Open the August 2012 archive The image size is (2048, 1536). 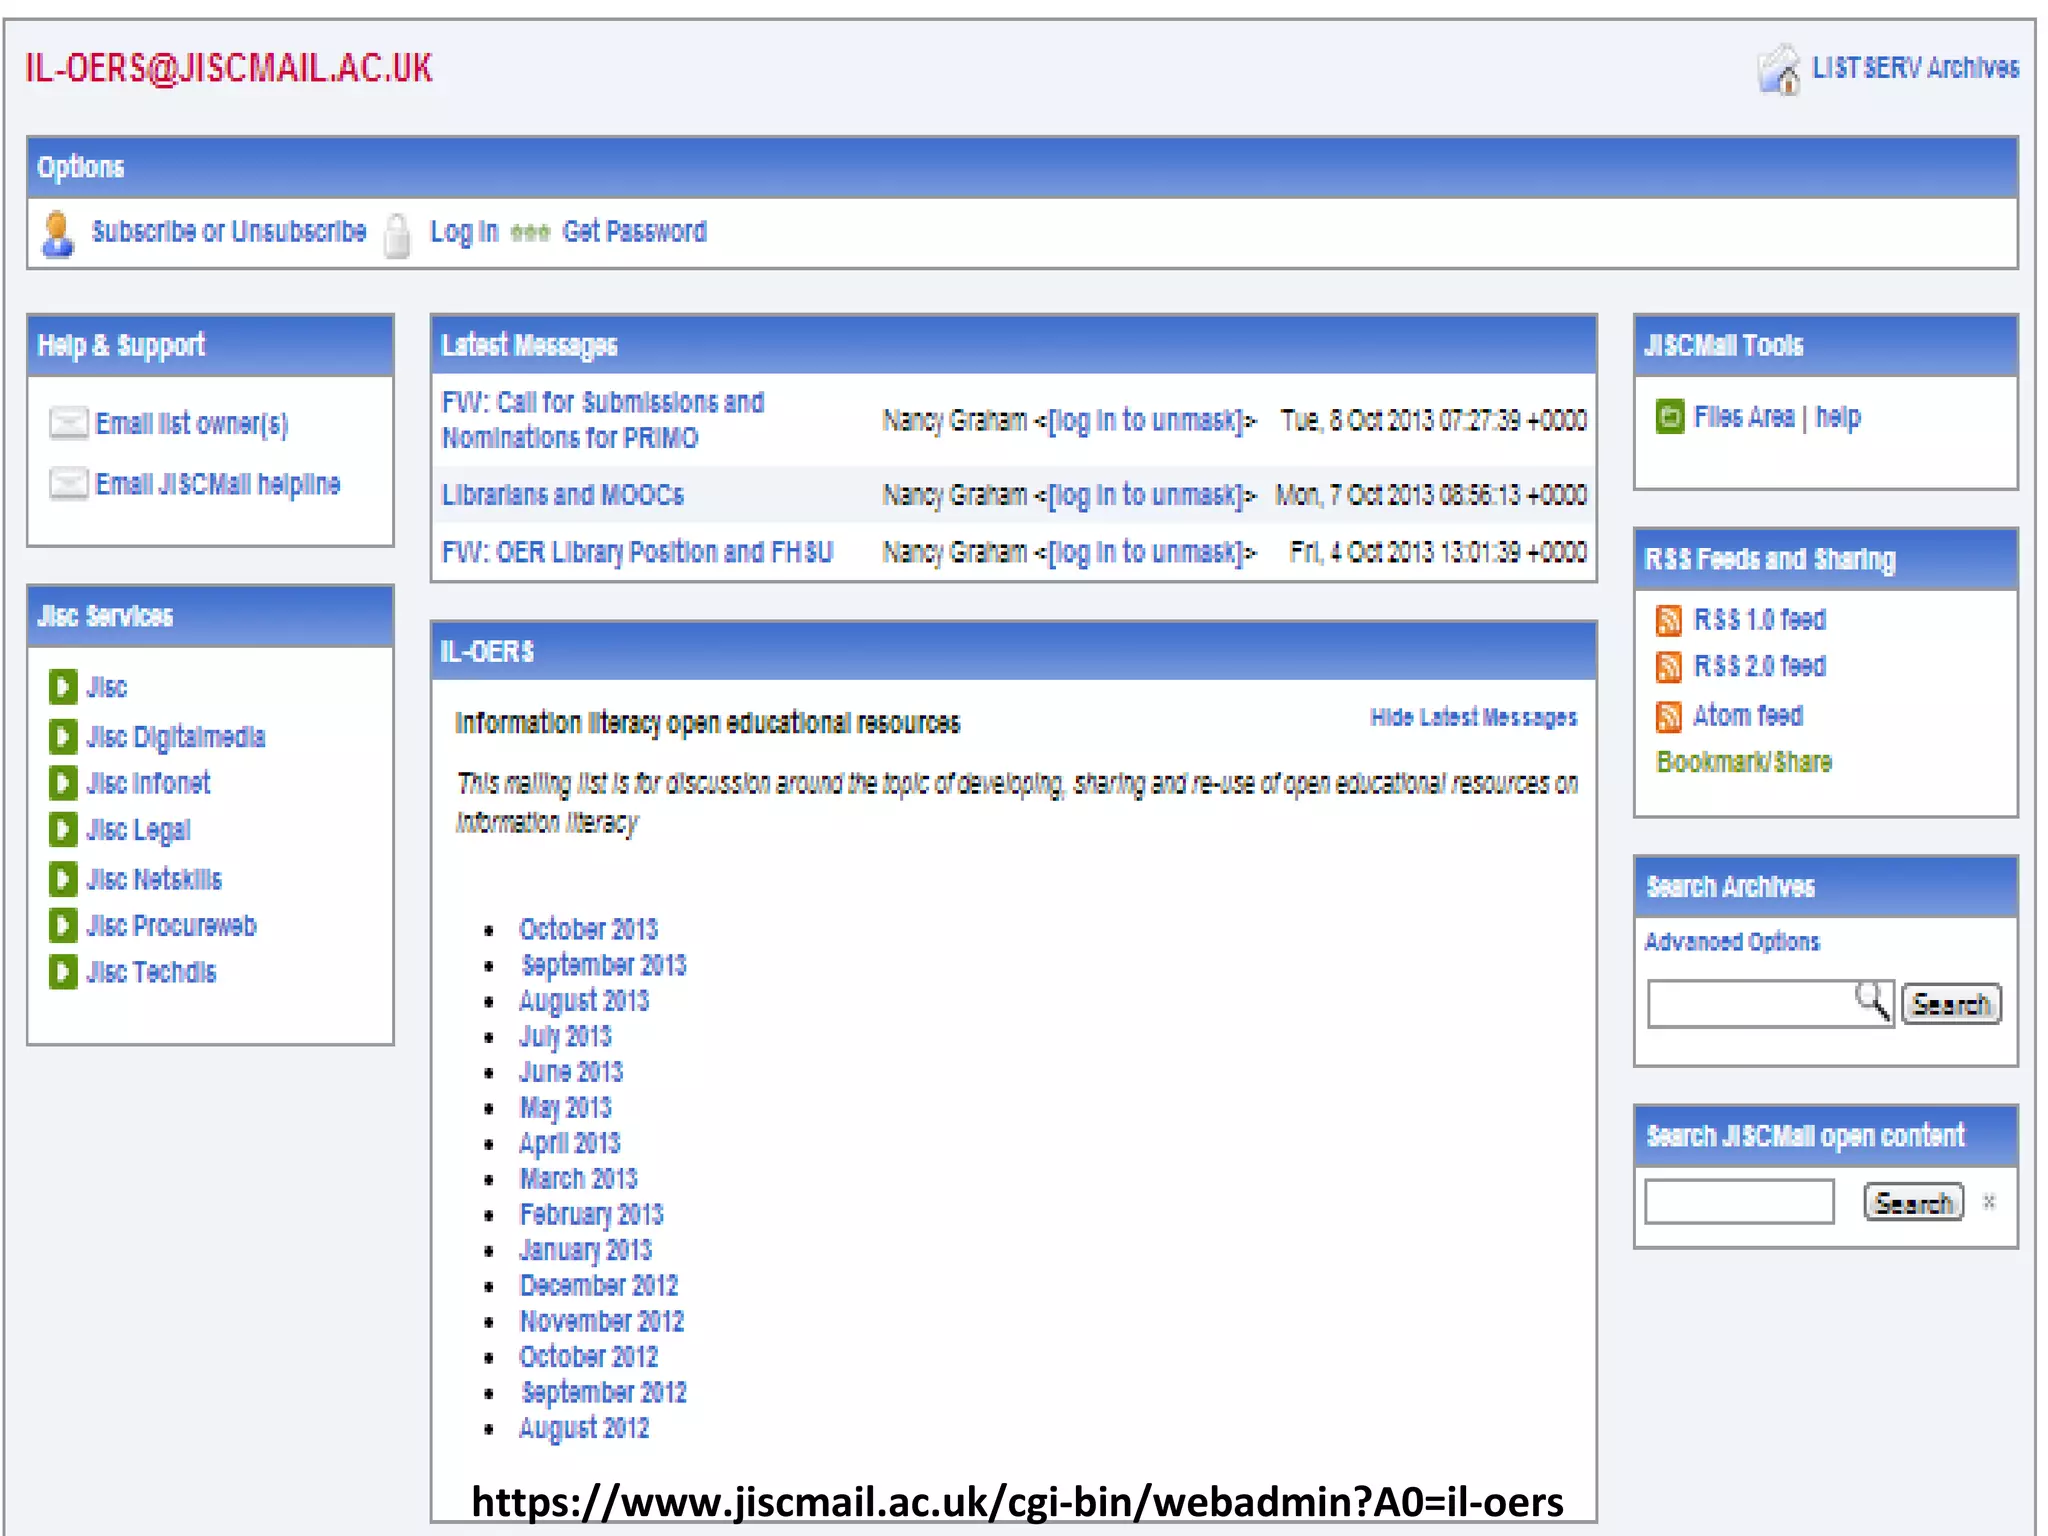point(584,1429)
